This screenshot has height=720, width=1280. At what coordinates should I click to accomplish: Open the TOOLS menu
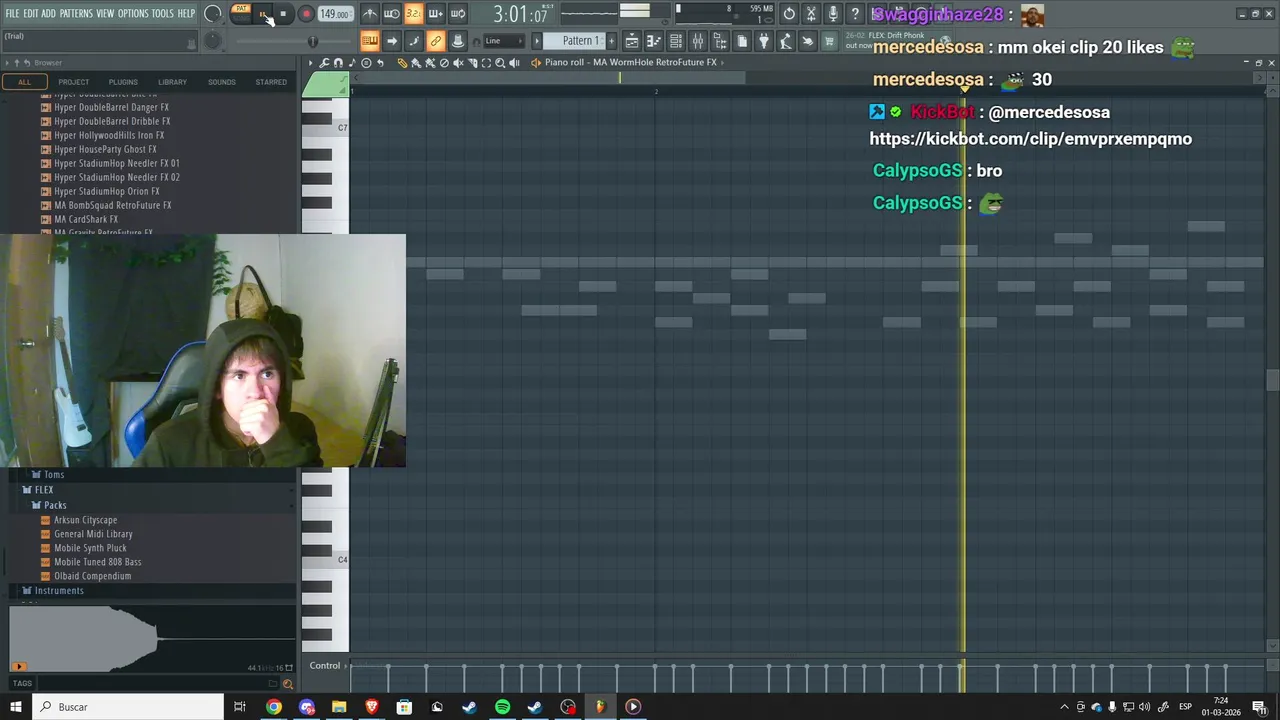pyautogui.click(x=163, y=14)
